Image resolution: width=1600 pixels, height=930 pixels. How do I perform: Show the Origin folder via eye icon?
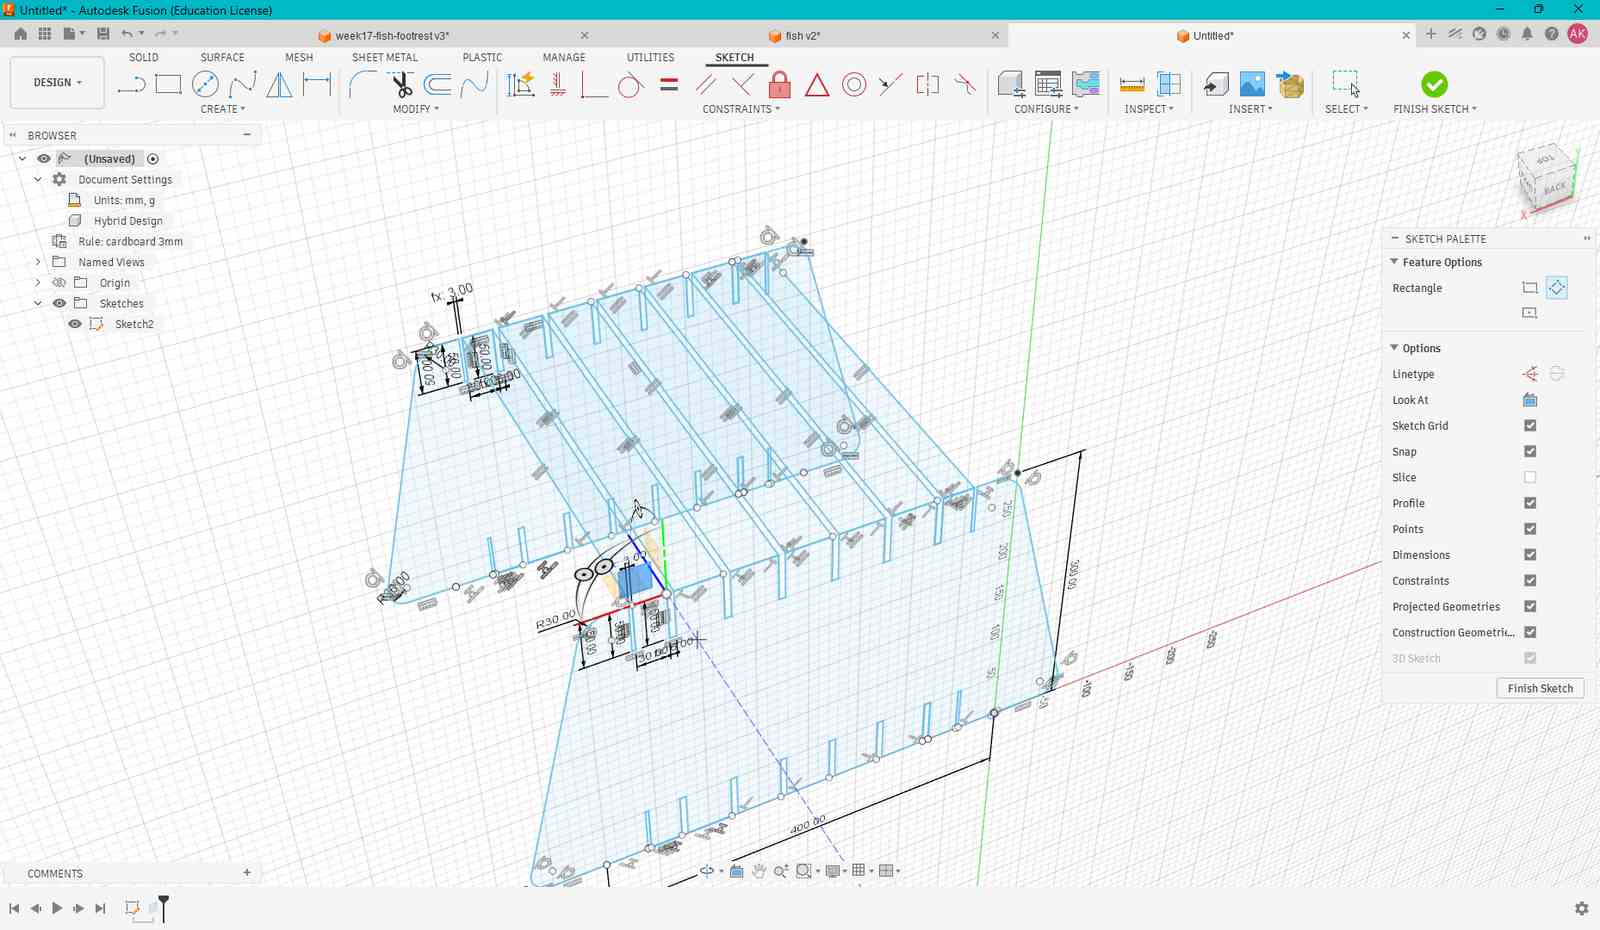click(59, 283)
